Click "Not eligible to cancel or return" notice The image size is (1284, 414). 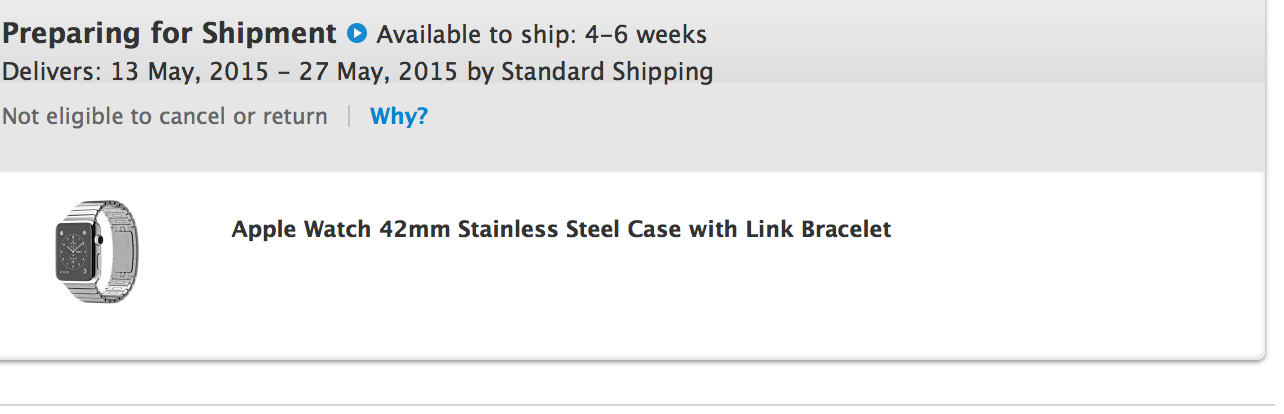click(x=165, y=116)
